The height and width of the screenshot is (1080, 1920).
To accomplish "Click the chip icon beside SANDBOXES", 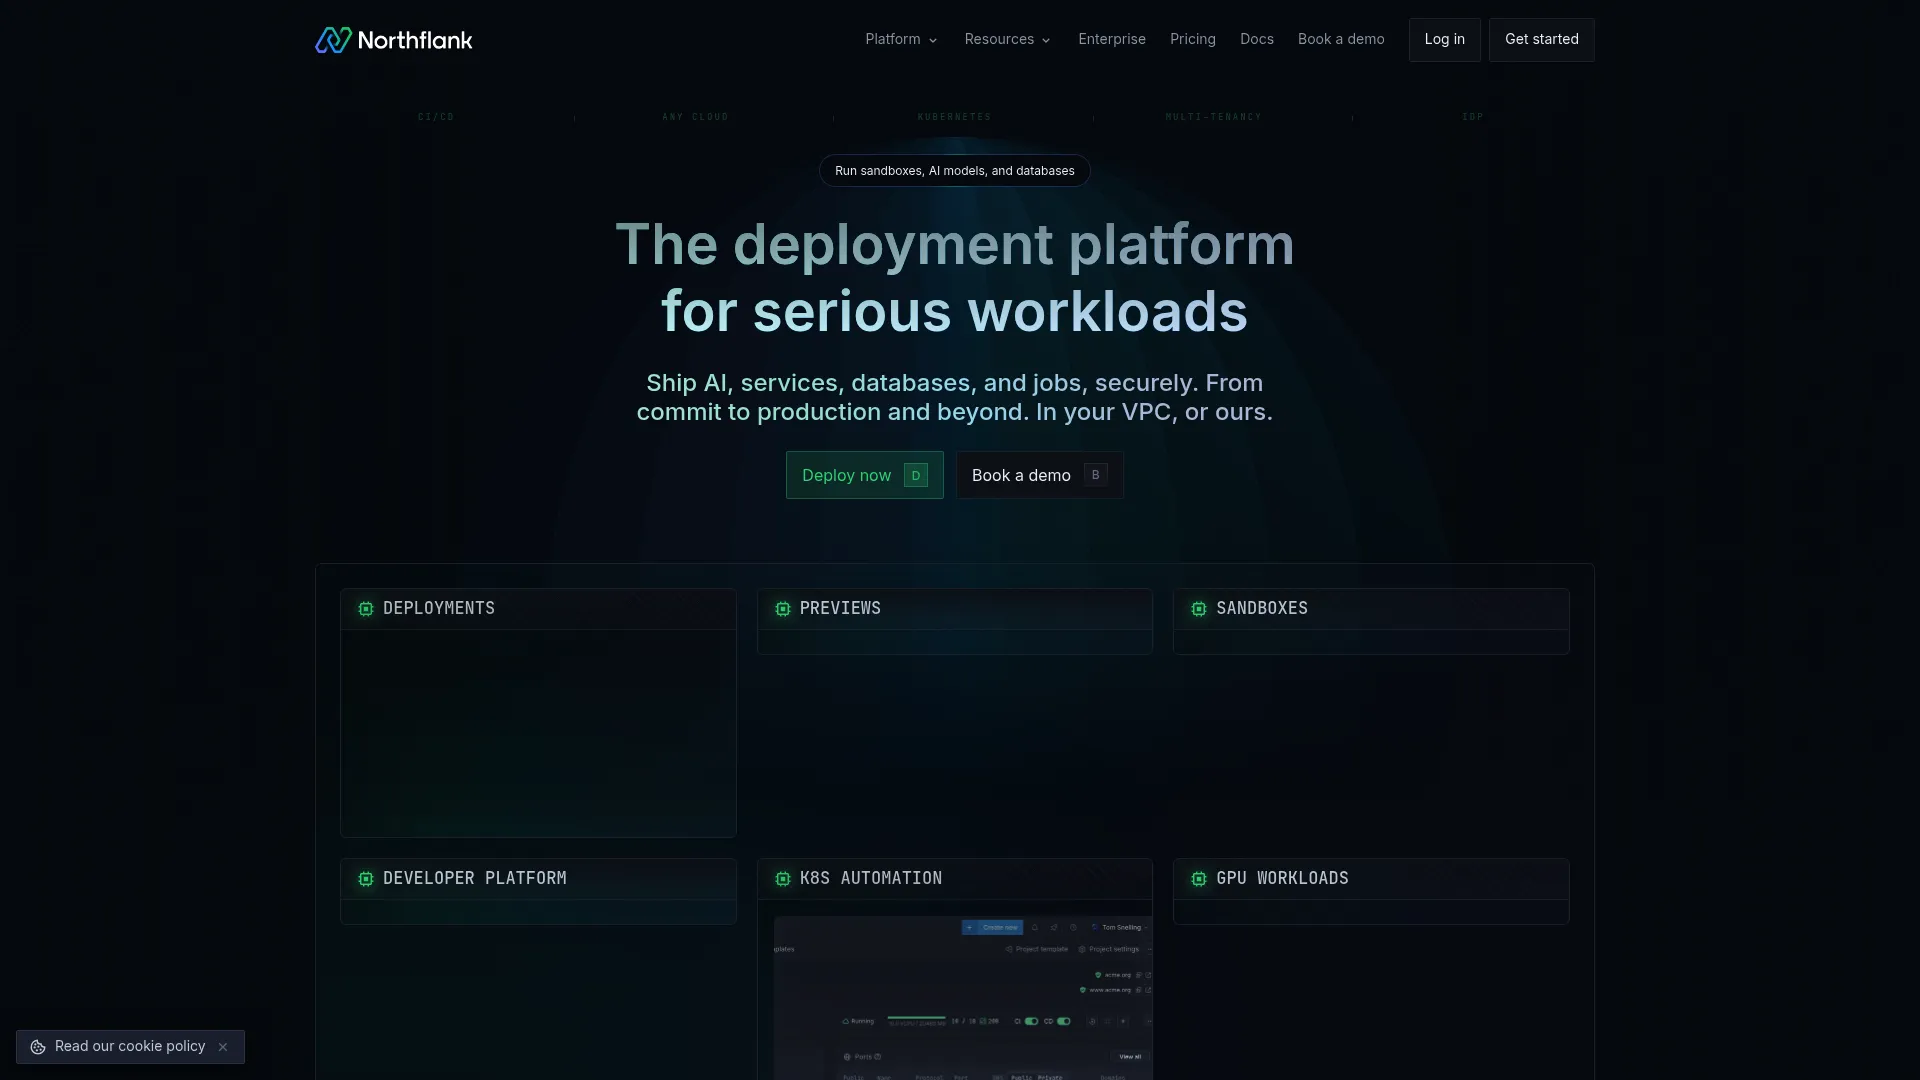I will tap(1199, 609).
